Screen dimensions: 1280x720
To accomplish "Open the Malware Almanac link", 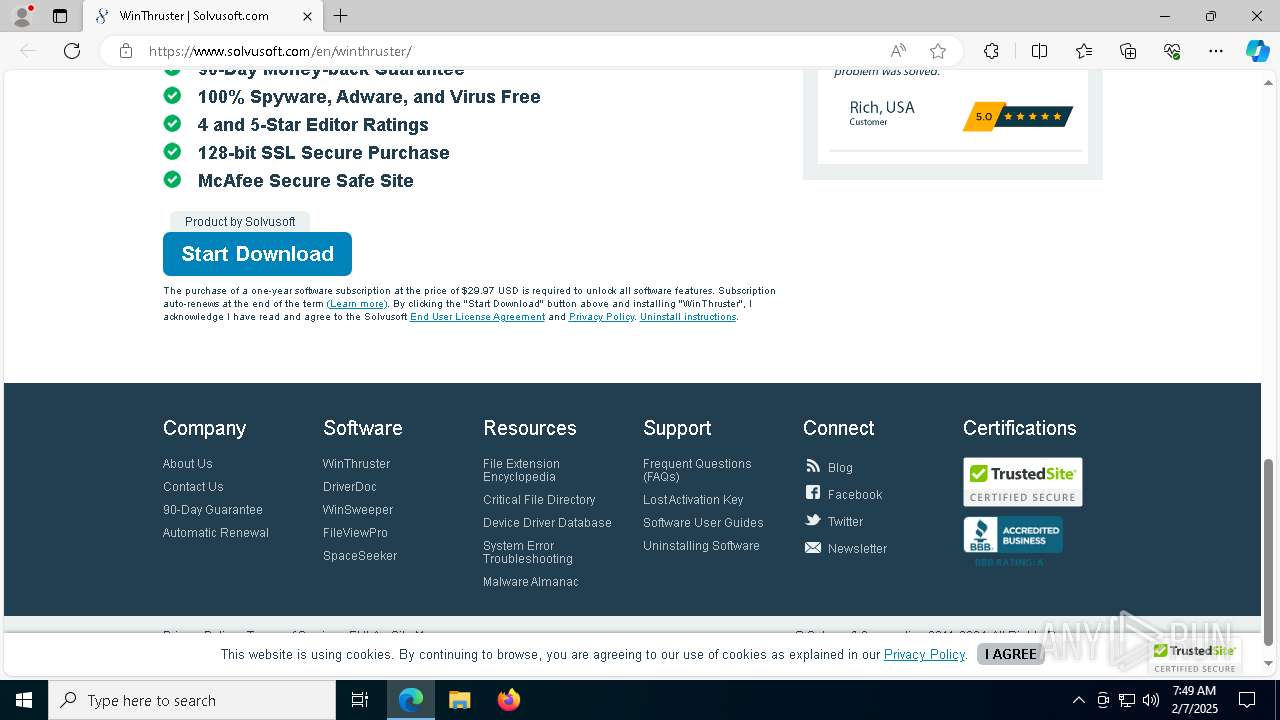I will (x=531, y=582).
